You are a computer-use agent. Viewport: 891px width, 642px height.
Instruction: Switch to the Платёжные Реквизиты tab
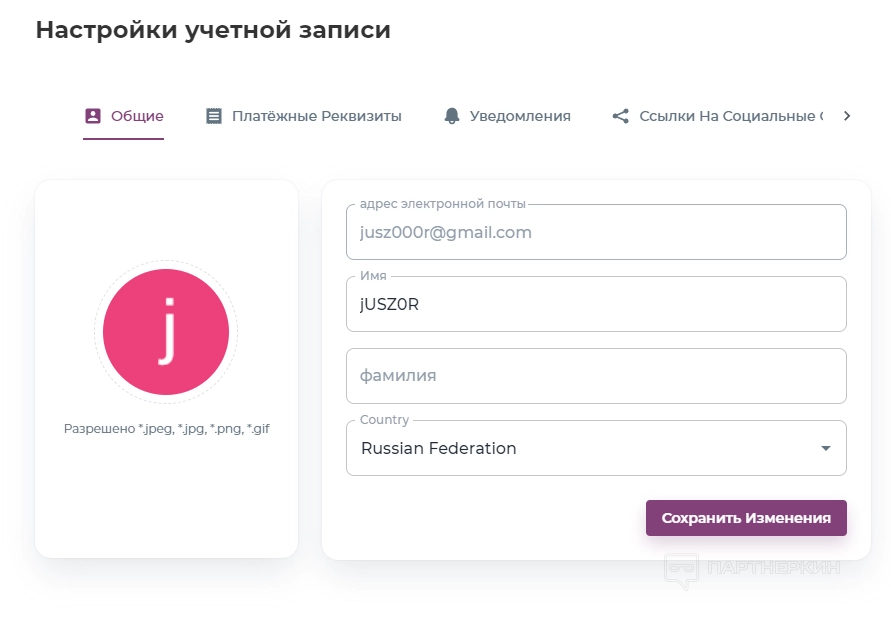click(316, 116)
